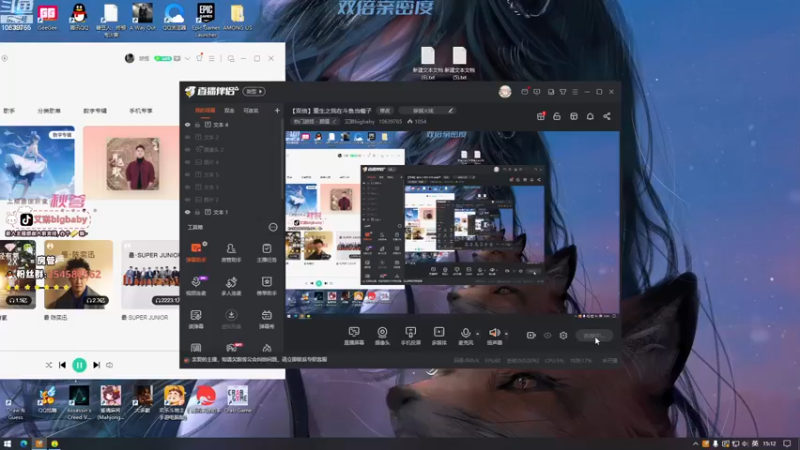This screenshot has width=800, height=450.
Task: Pause the music player playback
Action: coord(79,365)
